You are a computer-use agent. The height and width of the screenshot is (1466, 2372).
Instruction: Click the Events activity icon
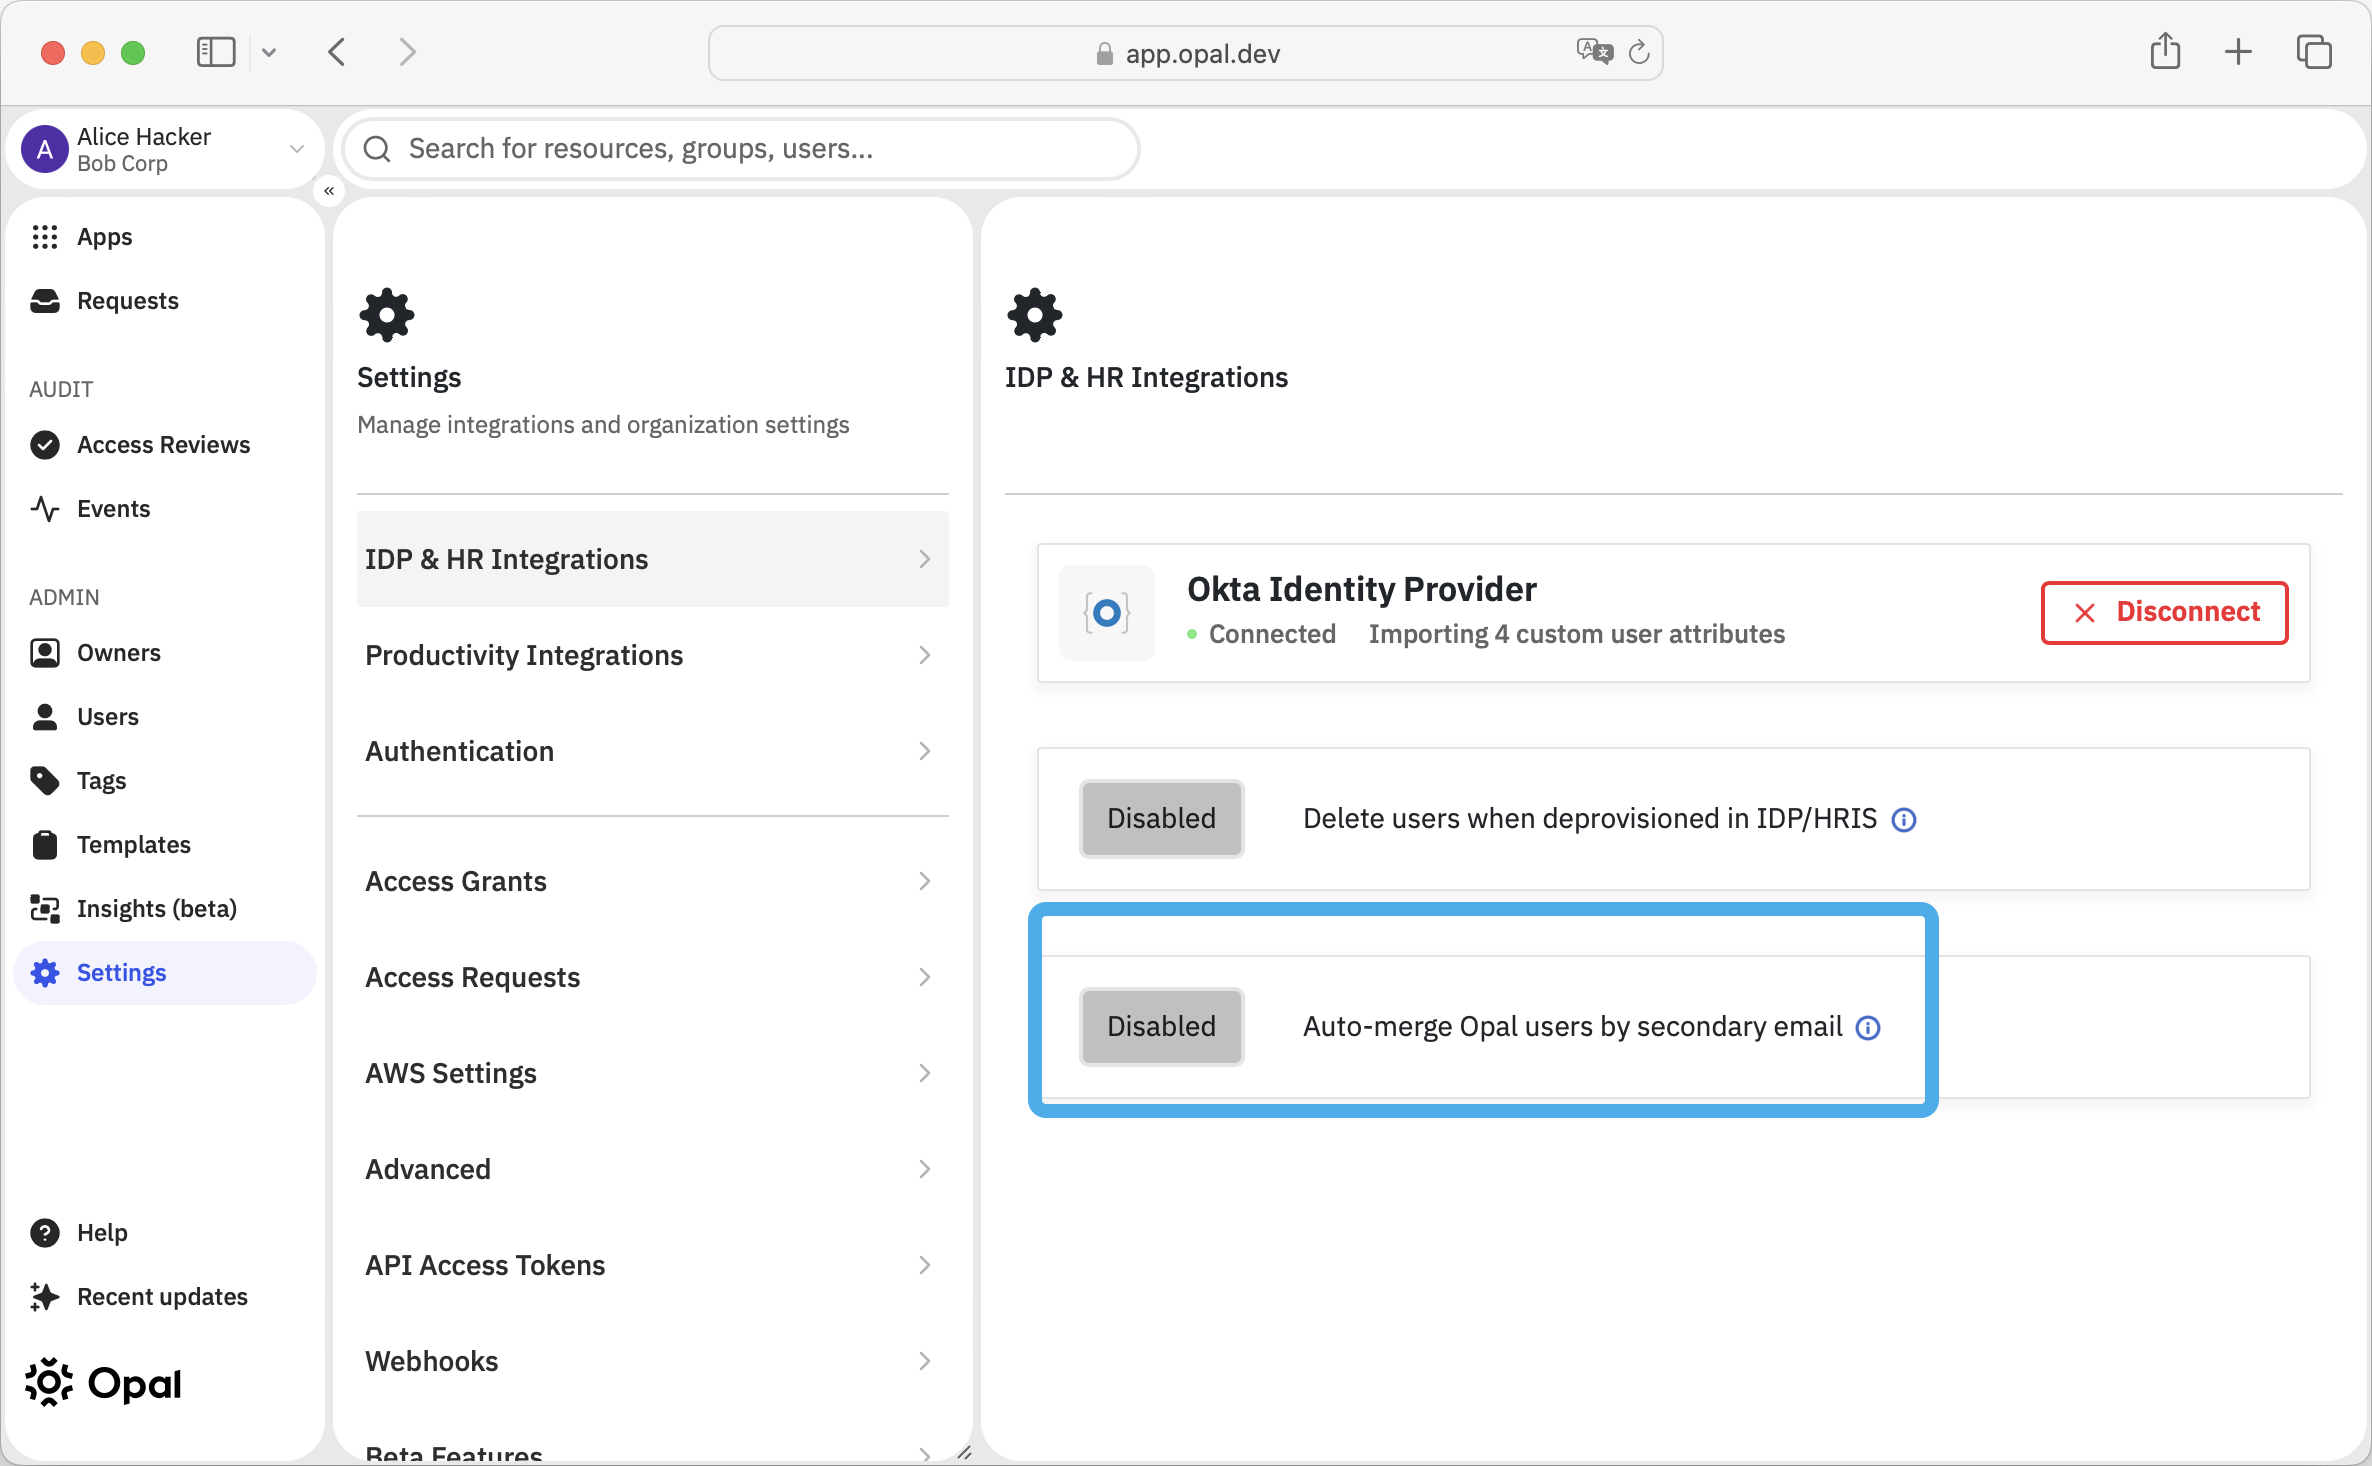tap(45, 509)
